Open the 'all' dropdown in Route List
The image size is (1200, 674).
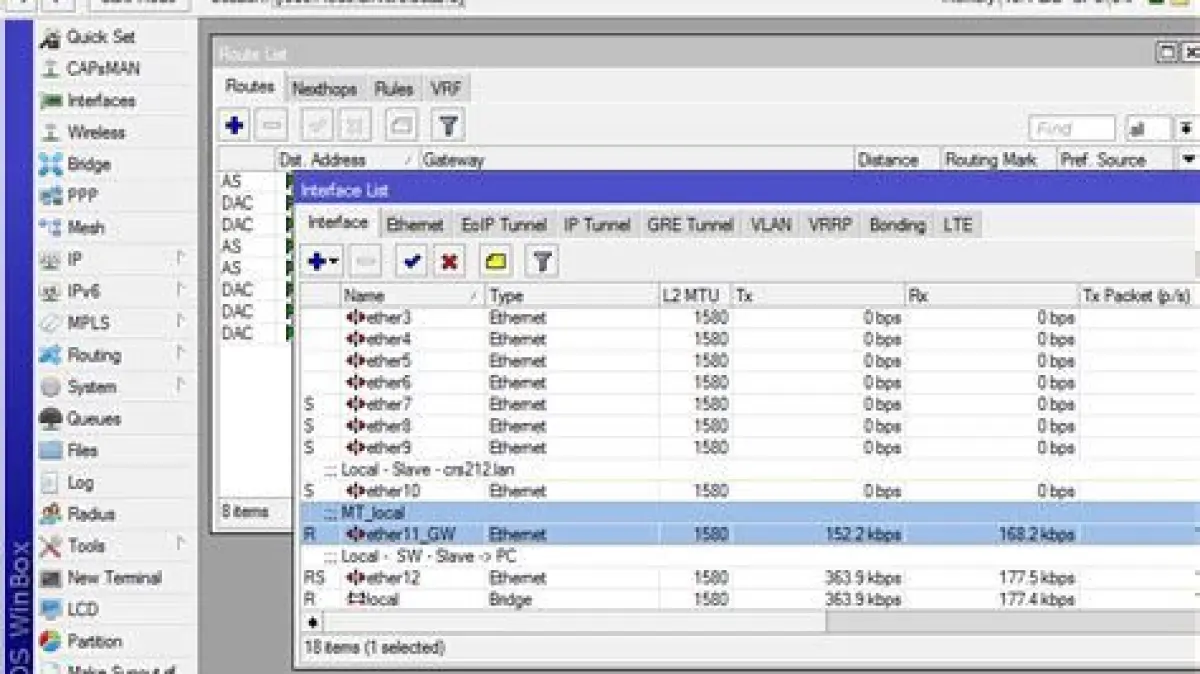click(x=1148, y=129)
